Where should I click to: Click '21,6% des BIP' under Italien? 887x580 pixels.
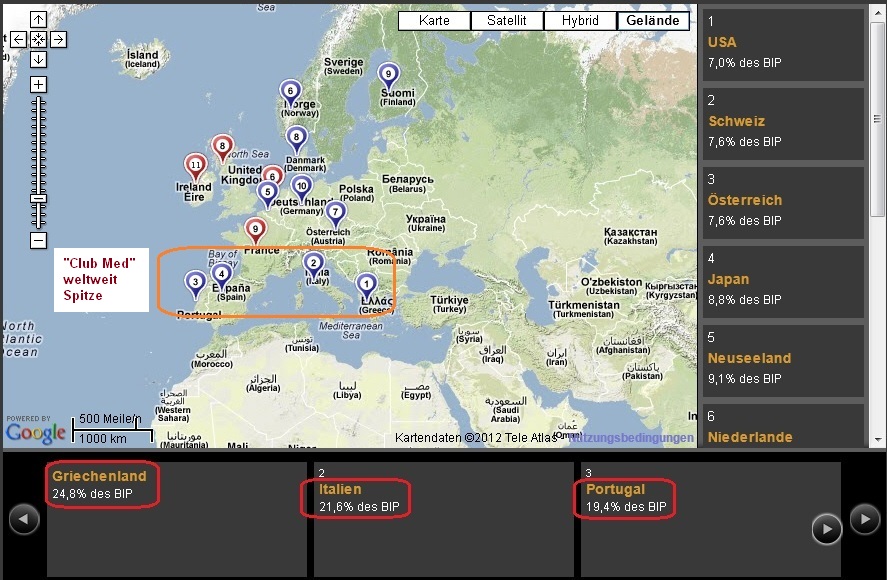tap(359, 507)
